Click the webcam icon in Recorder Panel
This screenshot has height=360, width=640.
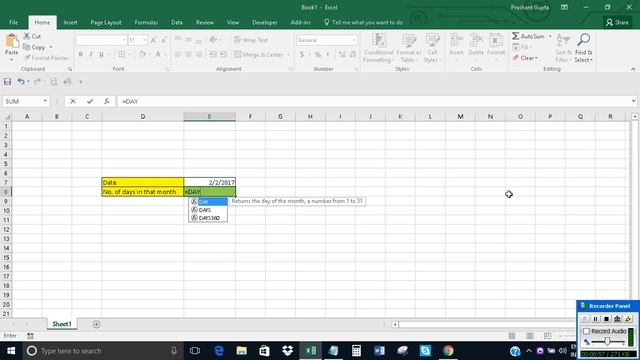point(617,319)
